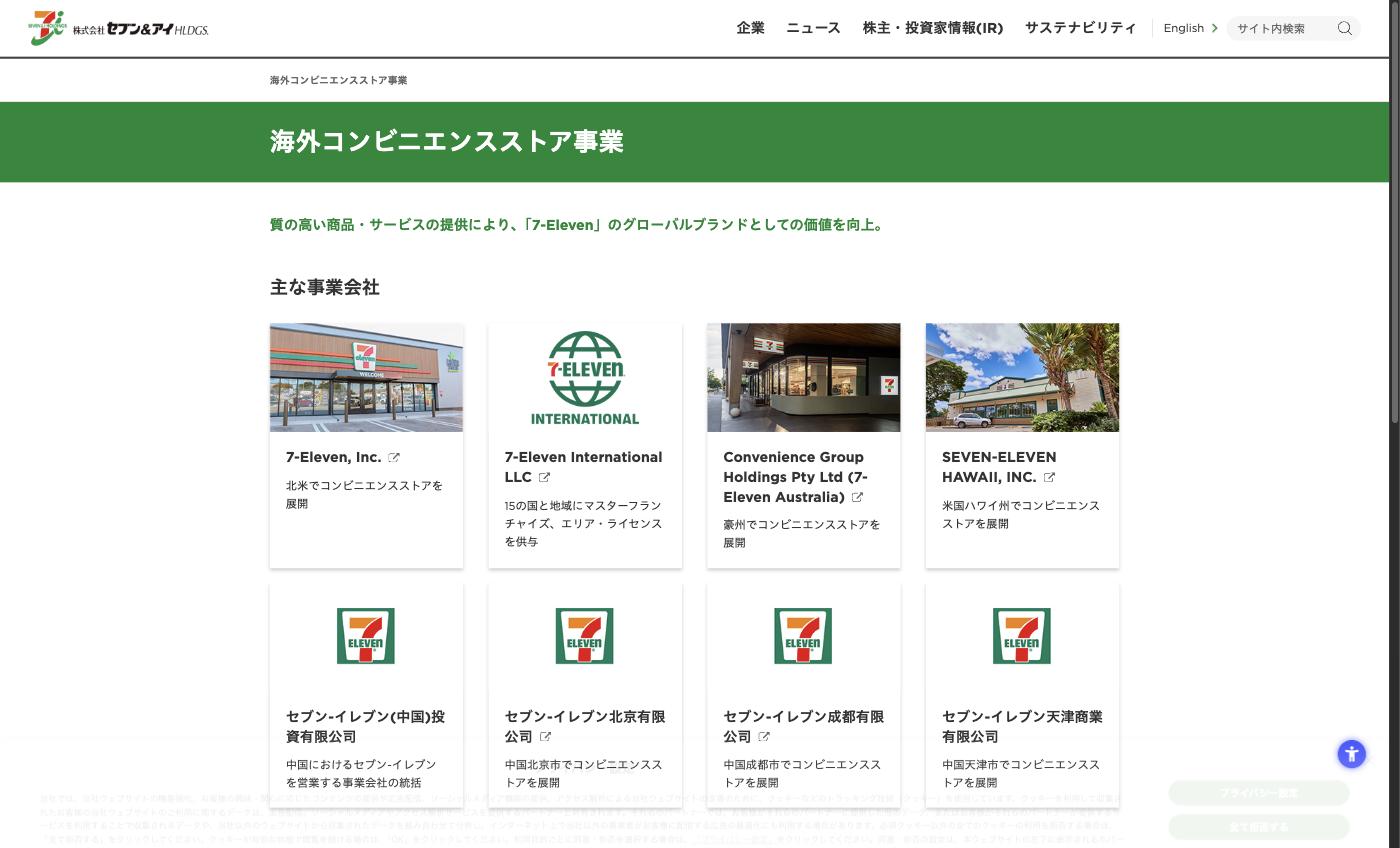Click external link icon beside 7-Eleven Australia
1400x848 pixels.
pyautogui.click(x=857, y=498)
